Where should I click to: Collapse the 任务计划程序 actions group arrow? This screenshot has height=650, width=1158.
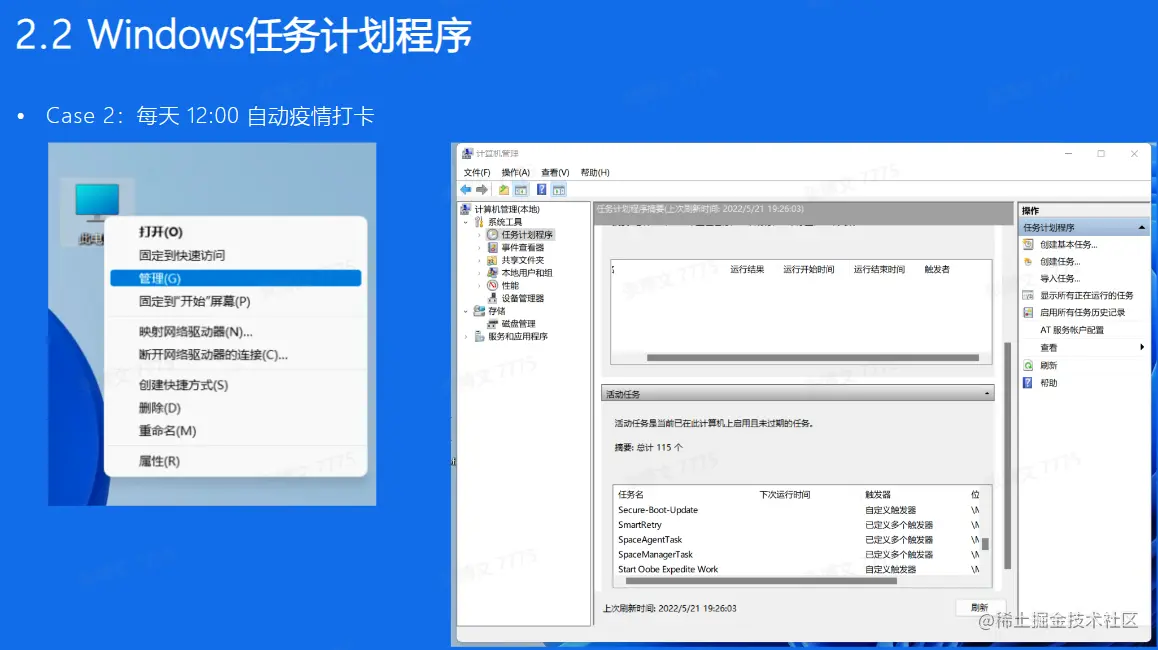tap(1141, 226)
